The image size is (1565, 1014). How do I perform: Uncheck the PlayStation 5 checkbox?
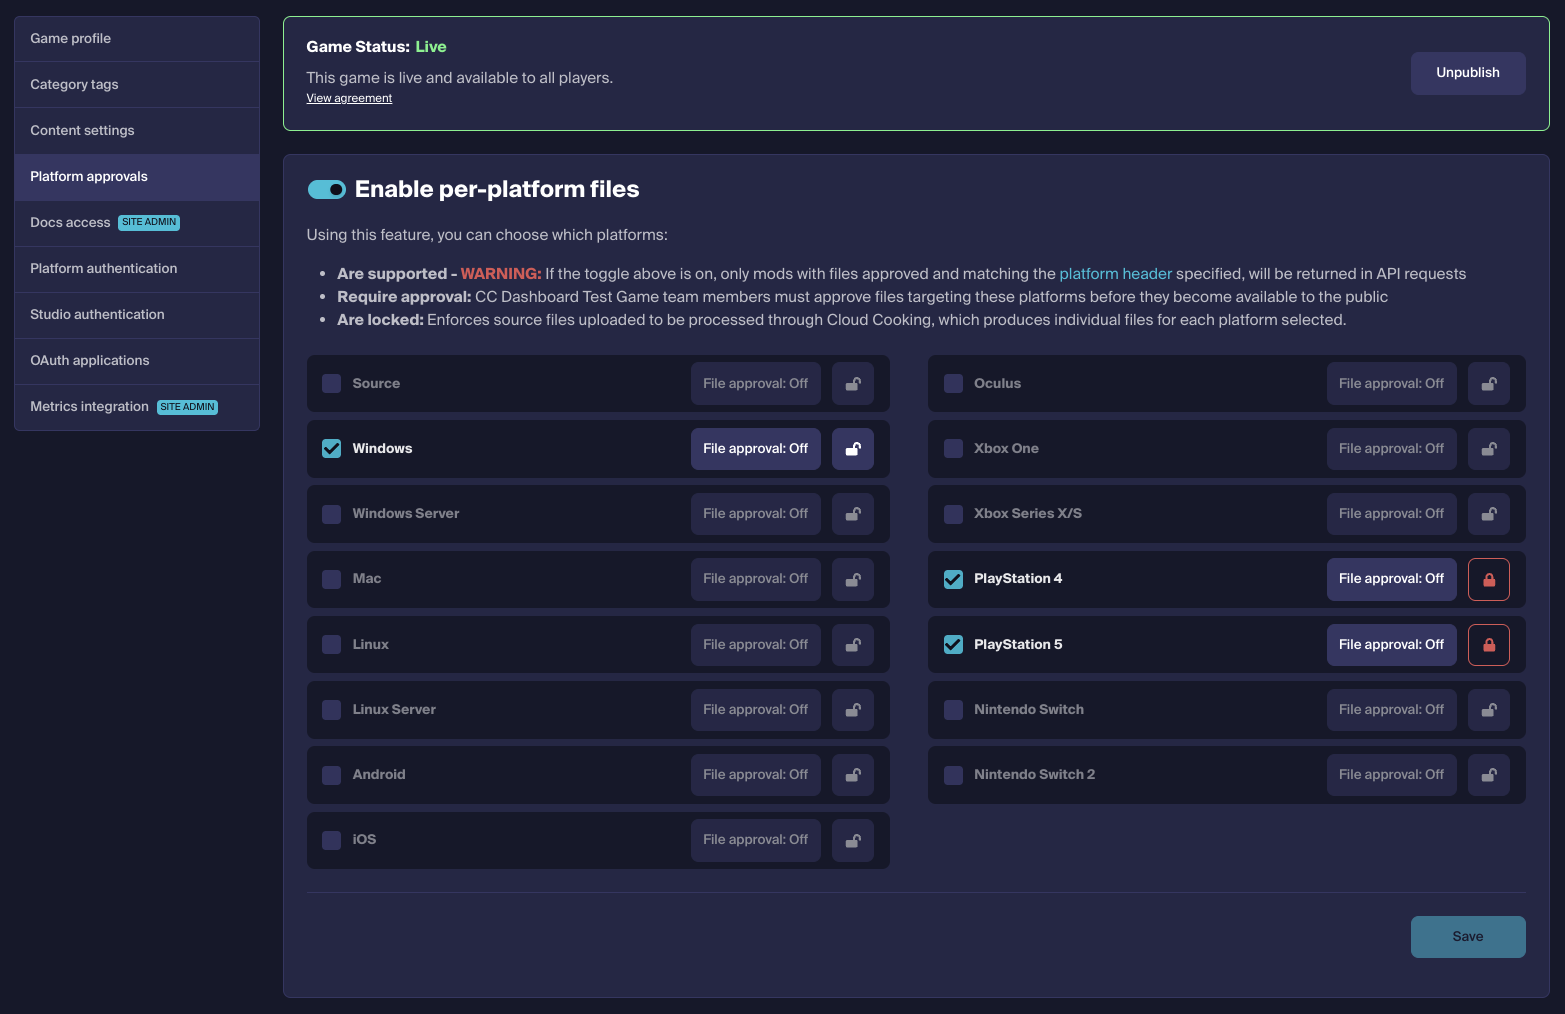(954, 645)
